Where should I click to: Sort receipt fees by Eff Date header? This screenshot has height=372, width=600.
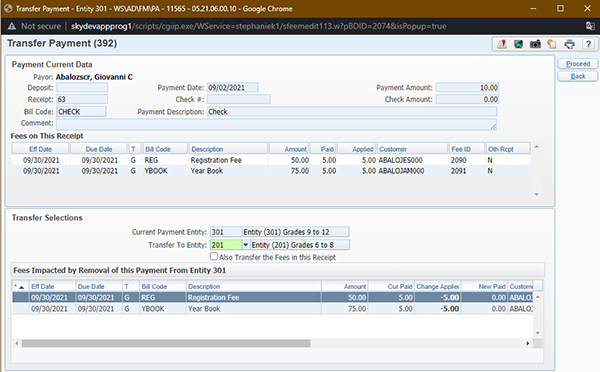coord(40,149)
